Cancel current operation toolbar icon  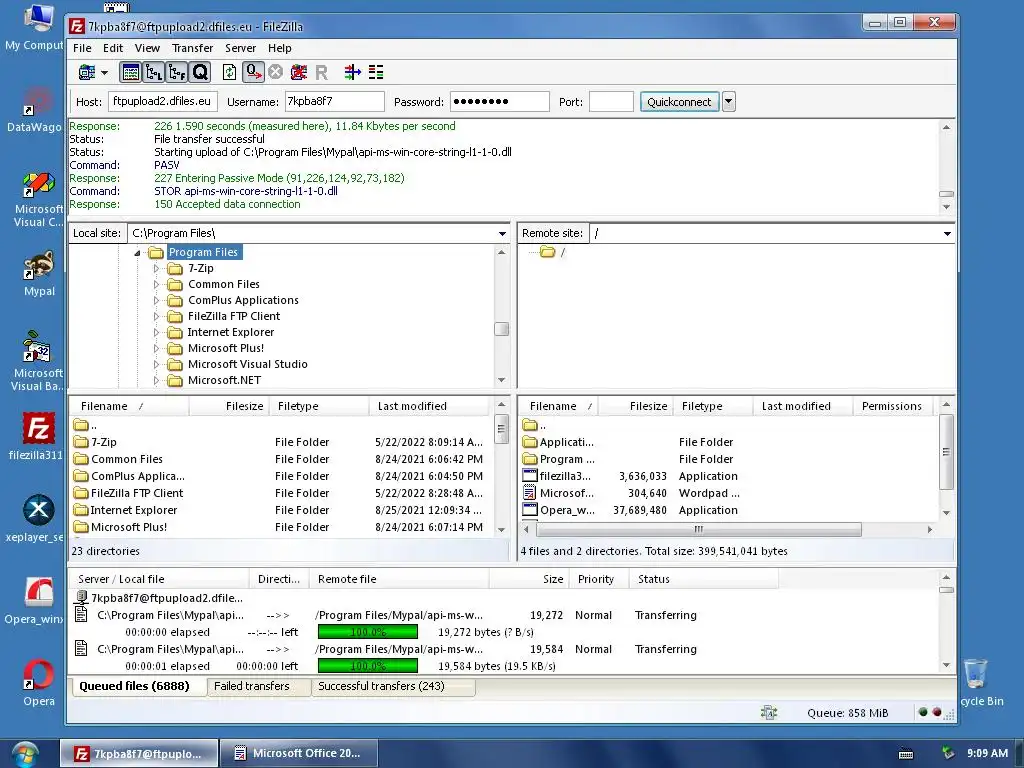pyautogui.click(x=276, y=72)
